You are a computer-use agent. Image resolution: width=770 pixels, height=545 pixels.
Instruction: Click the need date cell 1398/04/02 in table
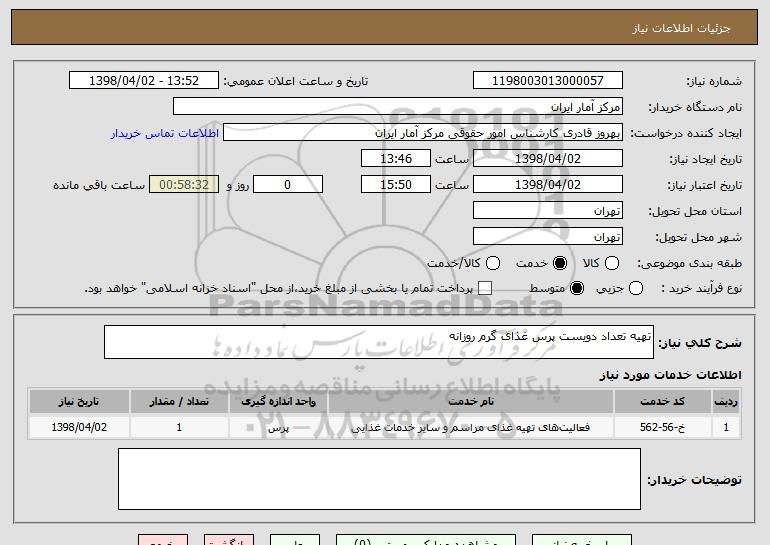tap(79, 427)
